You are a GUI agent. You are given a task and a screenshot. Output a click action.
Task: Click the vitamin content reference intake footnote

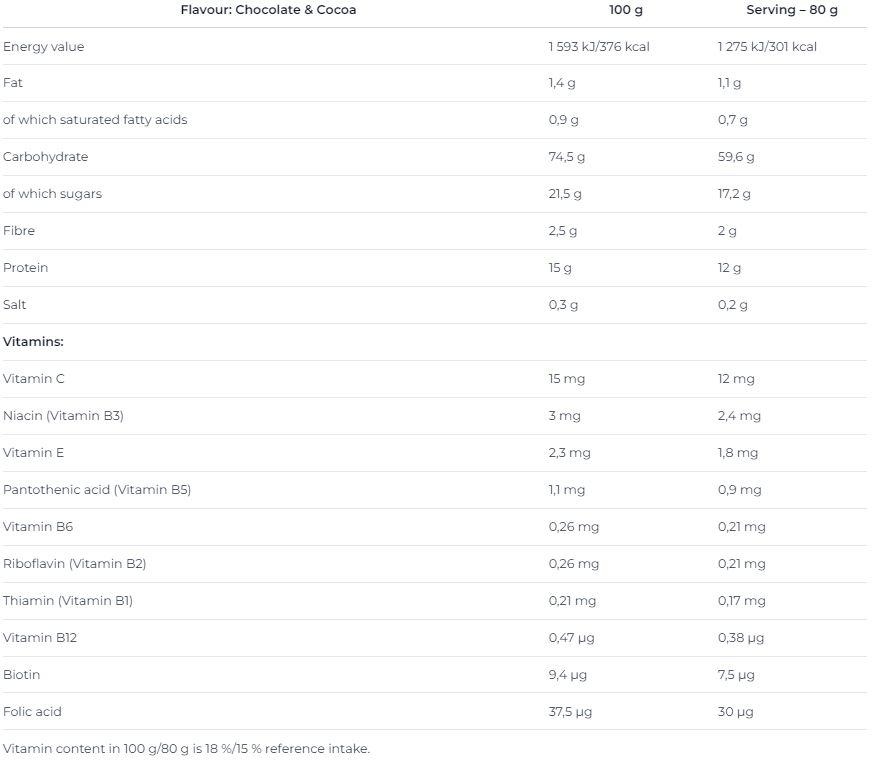(x=186, y=748)
